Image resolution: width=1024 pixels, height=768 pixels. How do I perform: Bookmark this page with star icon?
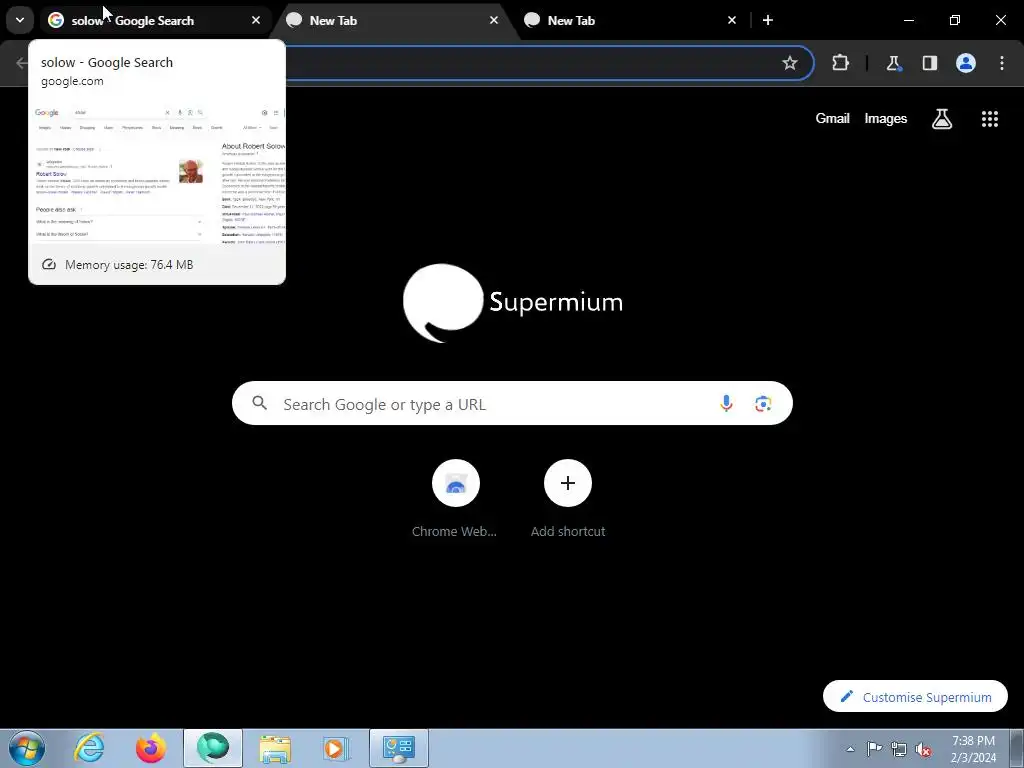(790, 63)
